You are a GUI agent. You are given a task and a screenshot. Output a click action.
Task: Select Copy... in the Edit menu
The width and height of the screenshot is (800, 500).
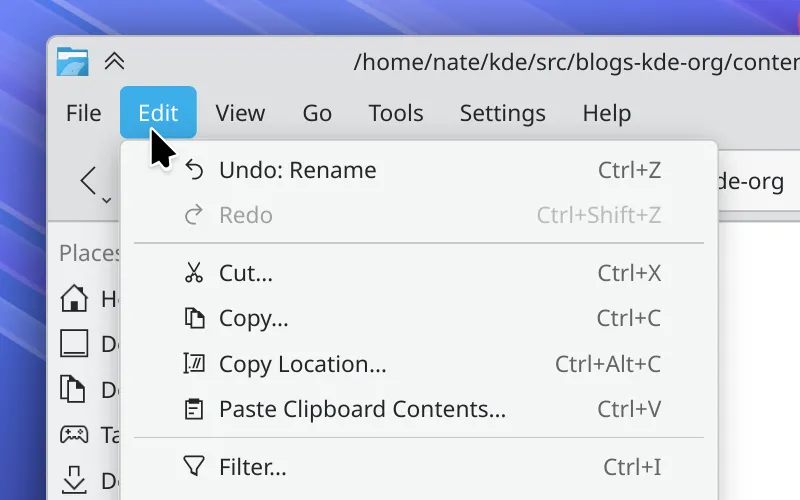pos(254,319)
